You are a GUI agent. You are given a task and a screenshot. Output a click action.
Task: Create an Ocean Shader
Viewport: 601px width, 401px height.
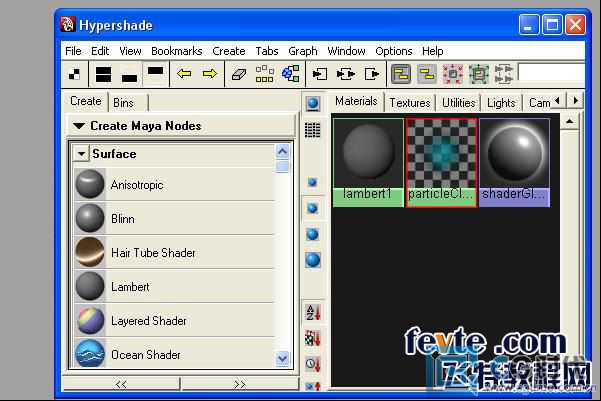coord(174,354)
